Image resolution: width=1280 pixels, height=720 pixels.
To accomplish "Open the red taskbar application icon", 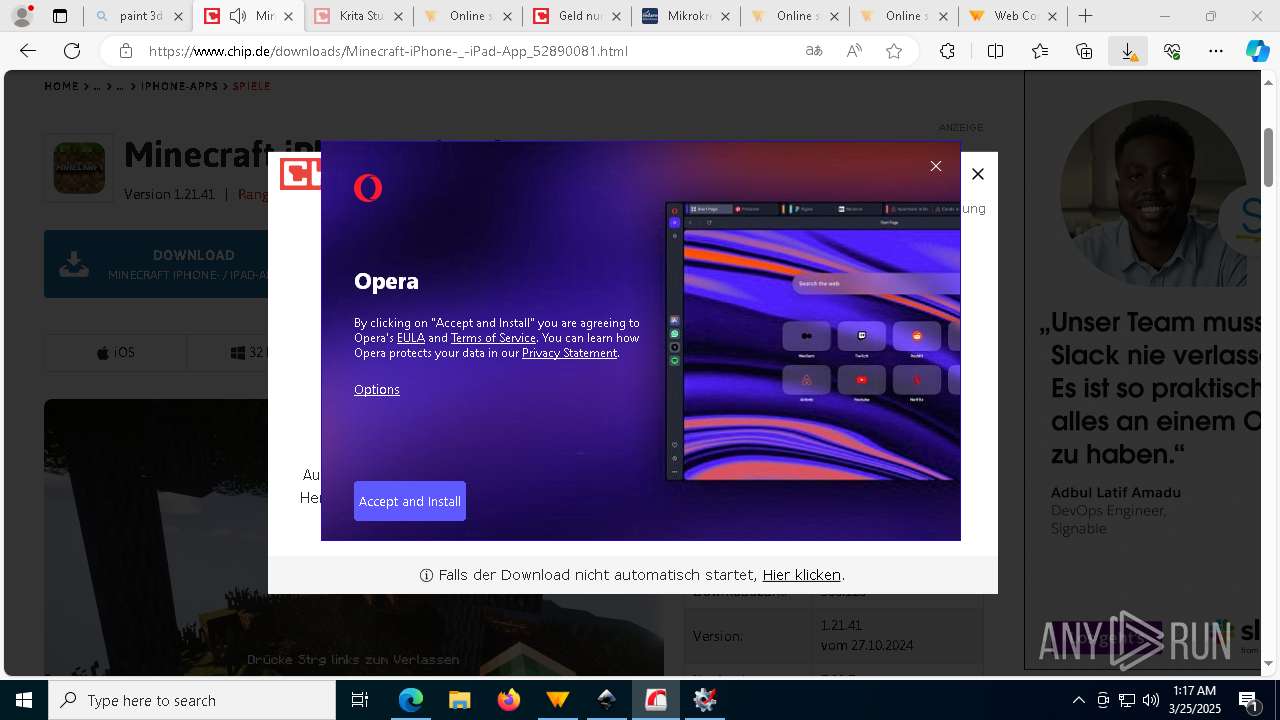I will [x=655, y=700].
